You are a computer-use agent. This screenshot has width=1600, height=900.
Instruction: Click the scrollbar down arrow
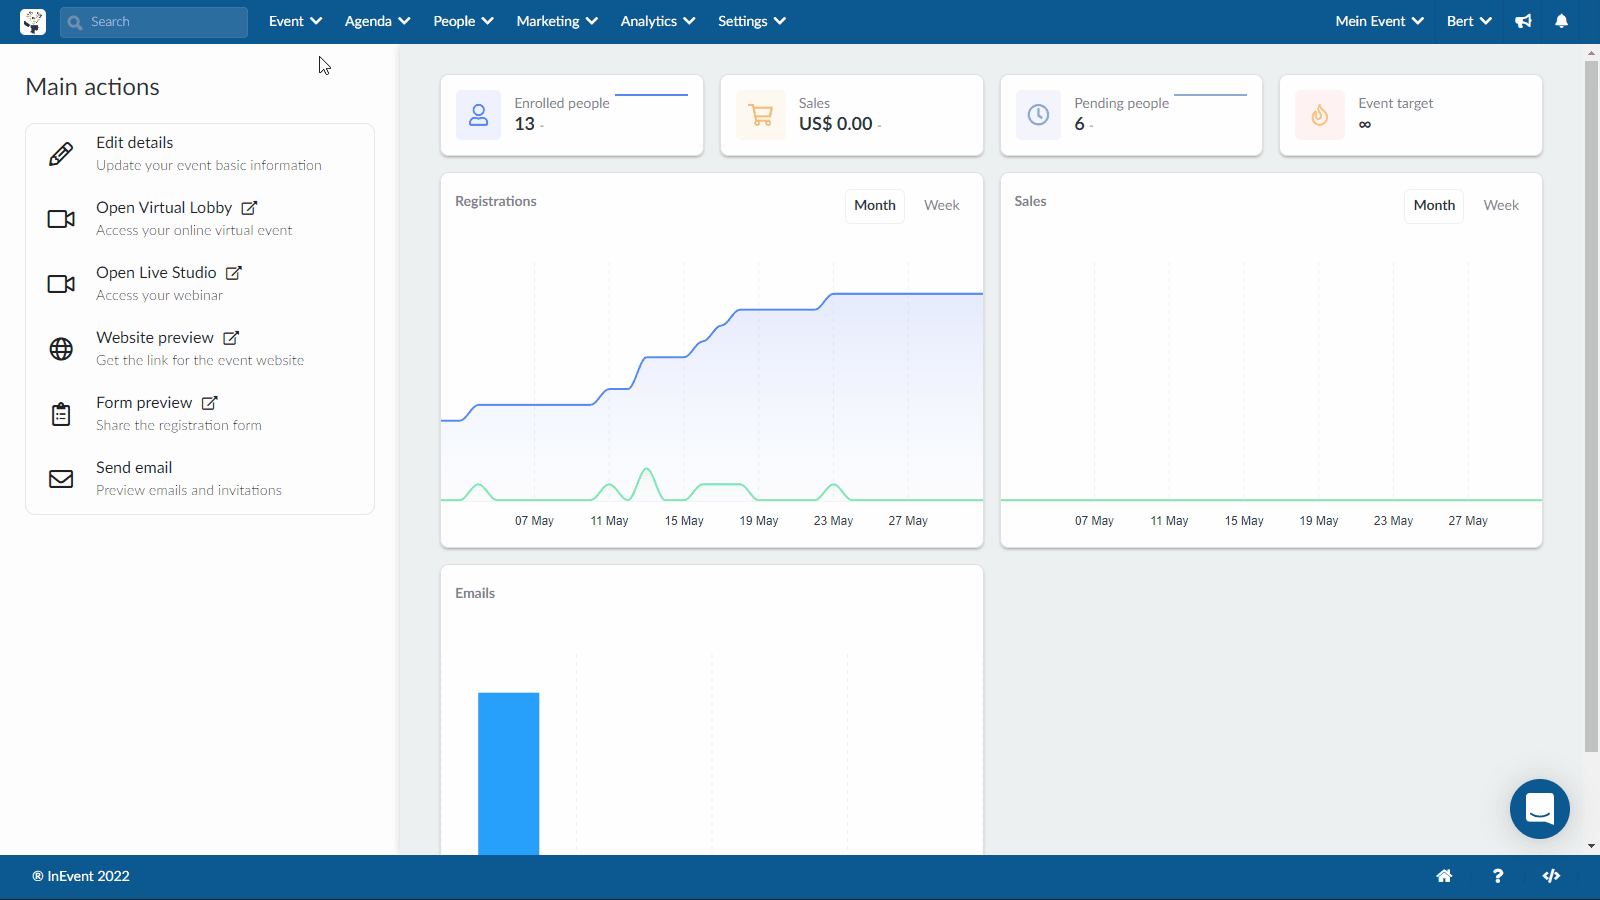pyautogui.click(x=1591, y=846)
